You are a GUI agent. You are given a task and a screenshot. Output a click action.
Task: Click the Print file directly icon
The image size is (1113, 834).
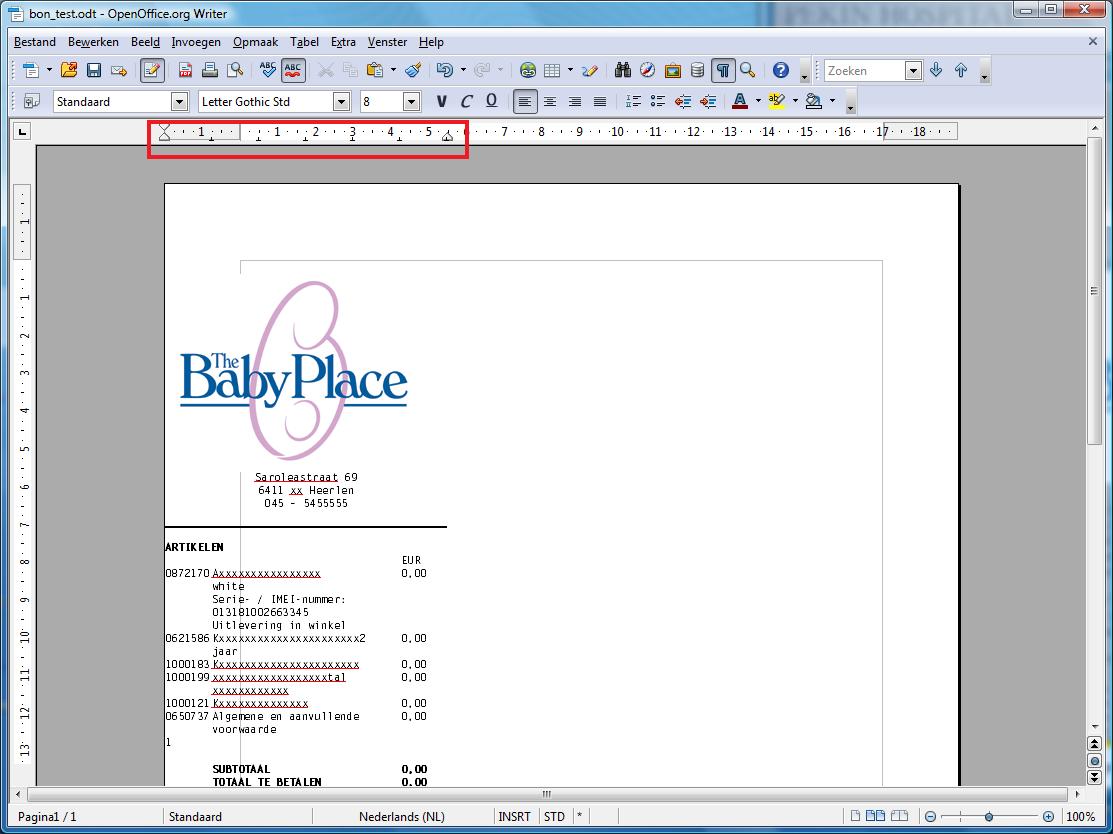(210, 70)
